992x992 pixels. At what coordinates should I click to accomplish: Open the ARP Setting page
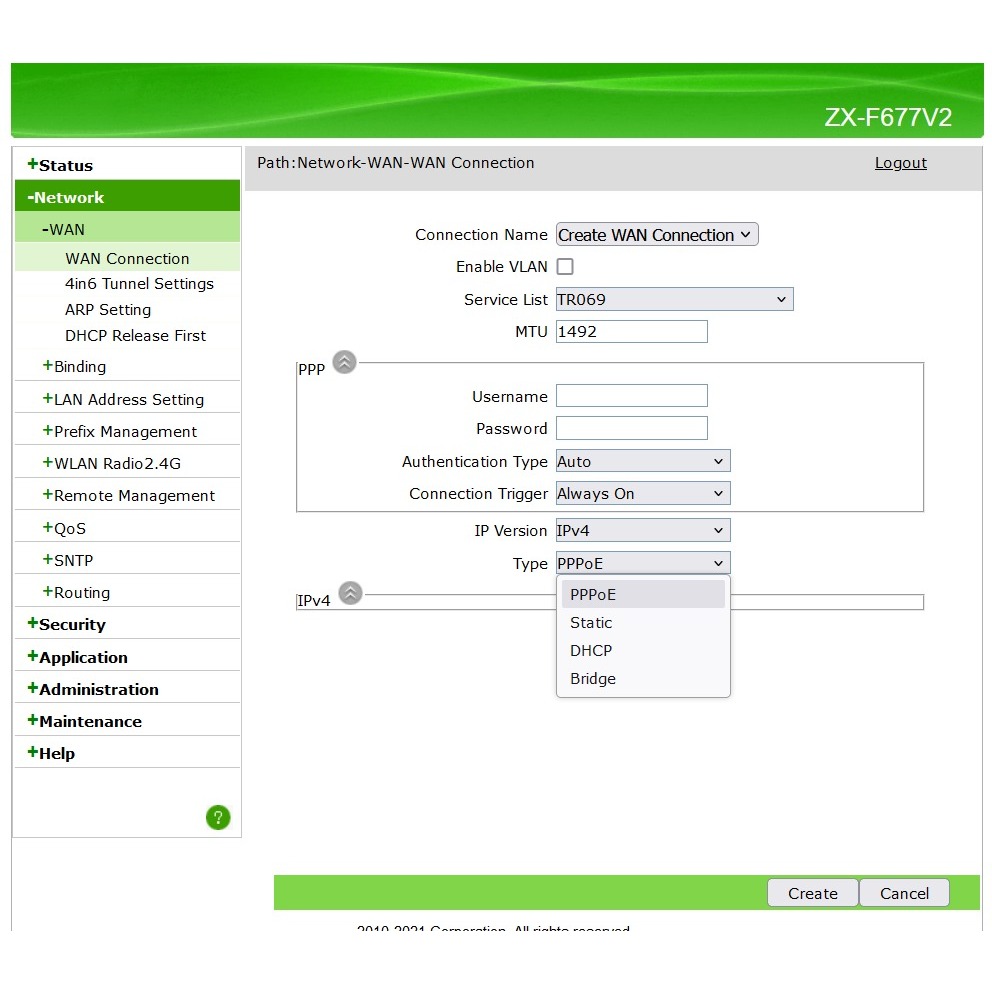tap(108, 310)
